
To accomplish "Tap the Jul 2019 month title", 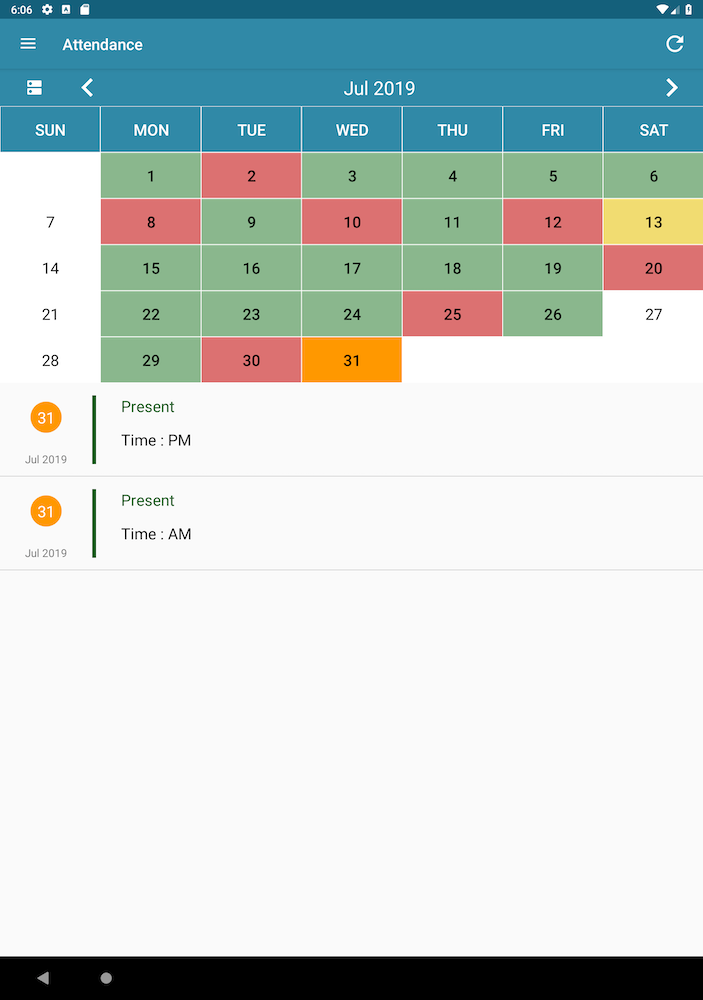I will click(x=379, y=88).
